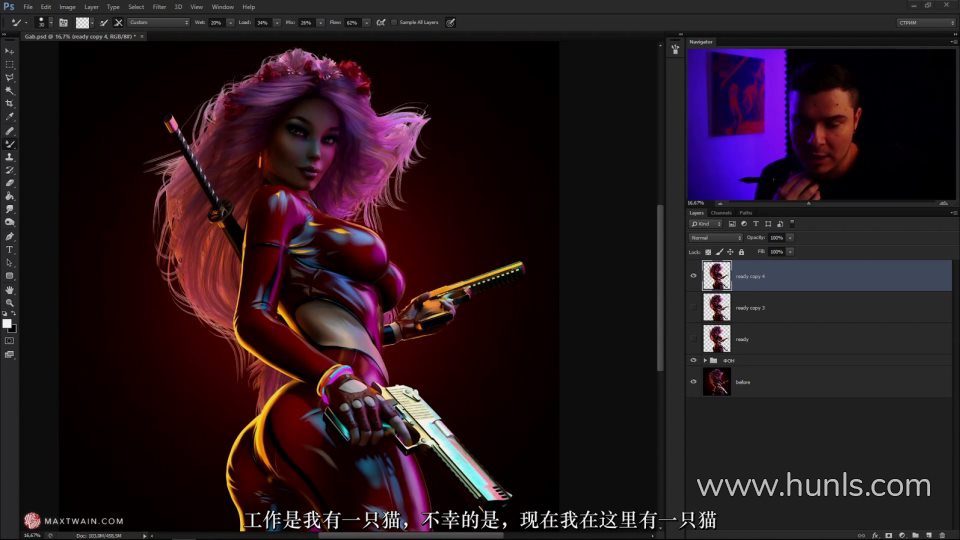
Task: Select the Healing Brush tool
Action: (x=9, y=131)
